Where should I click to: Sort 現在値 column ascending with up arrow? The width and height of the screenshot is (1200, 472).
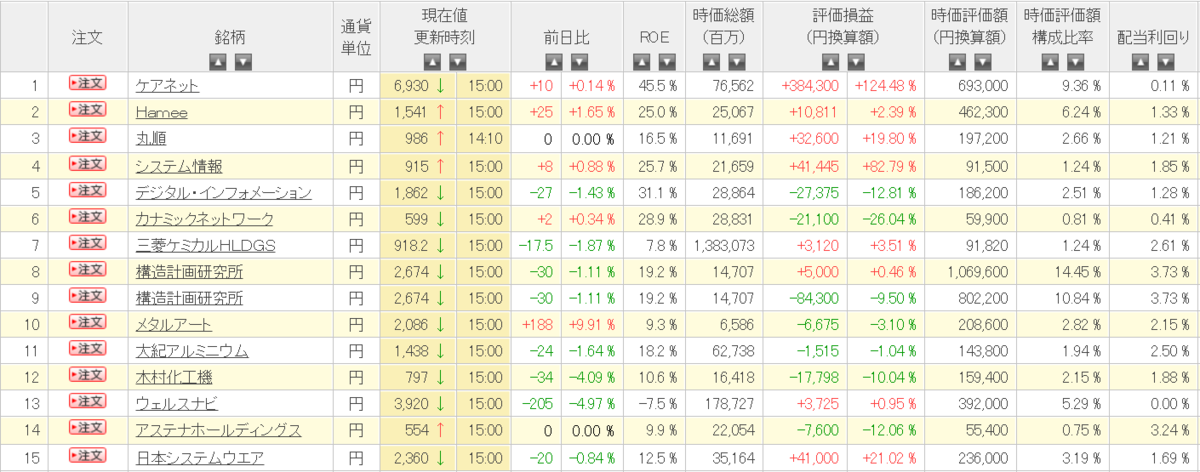(x=432, y=62)
